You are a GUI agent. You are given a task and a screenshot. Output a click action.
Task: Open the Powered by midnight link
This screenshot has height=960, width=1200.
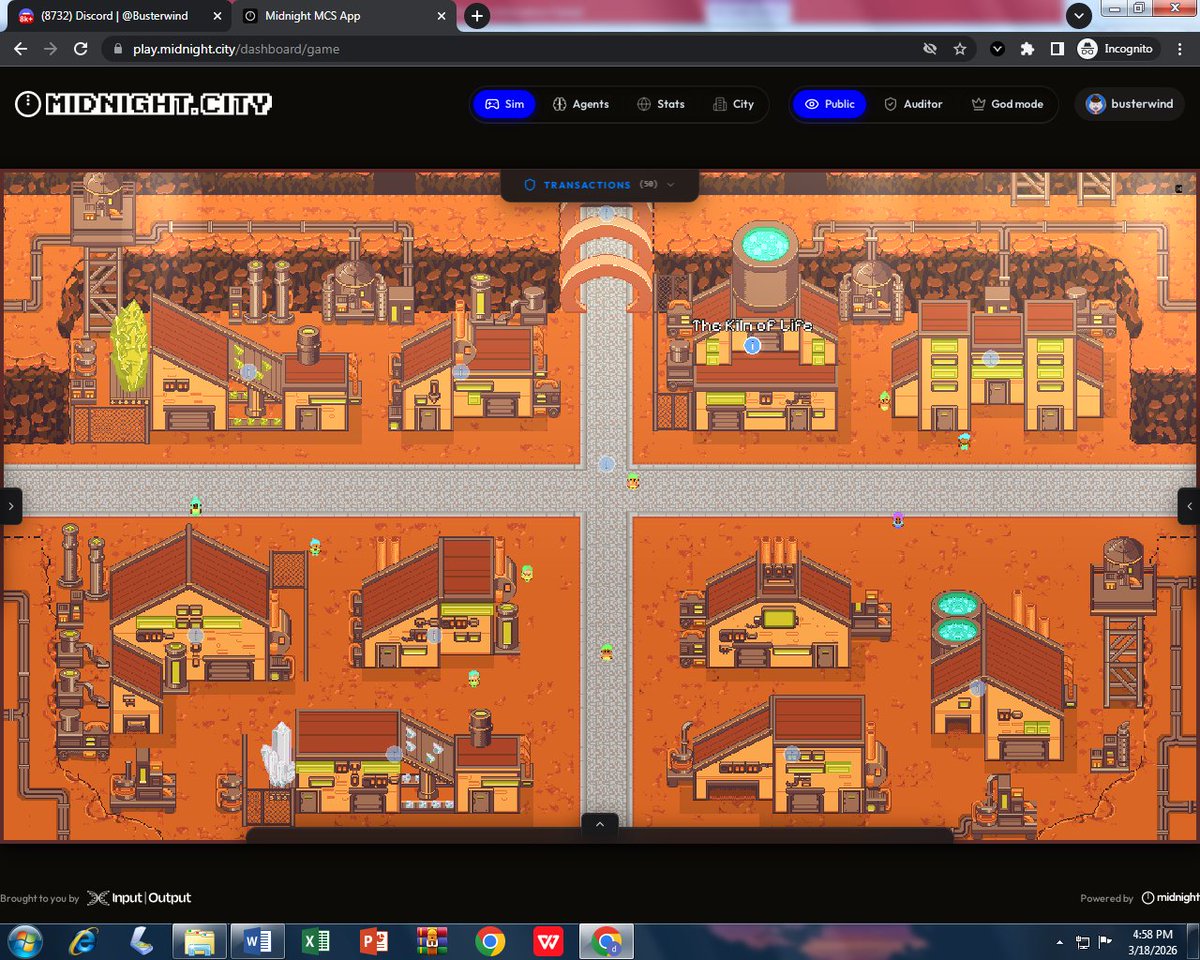pyautogui.click(x=1140, y=898)
